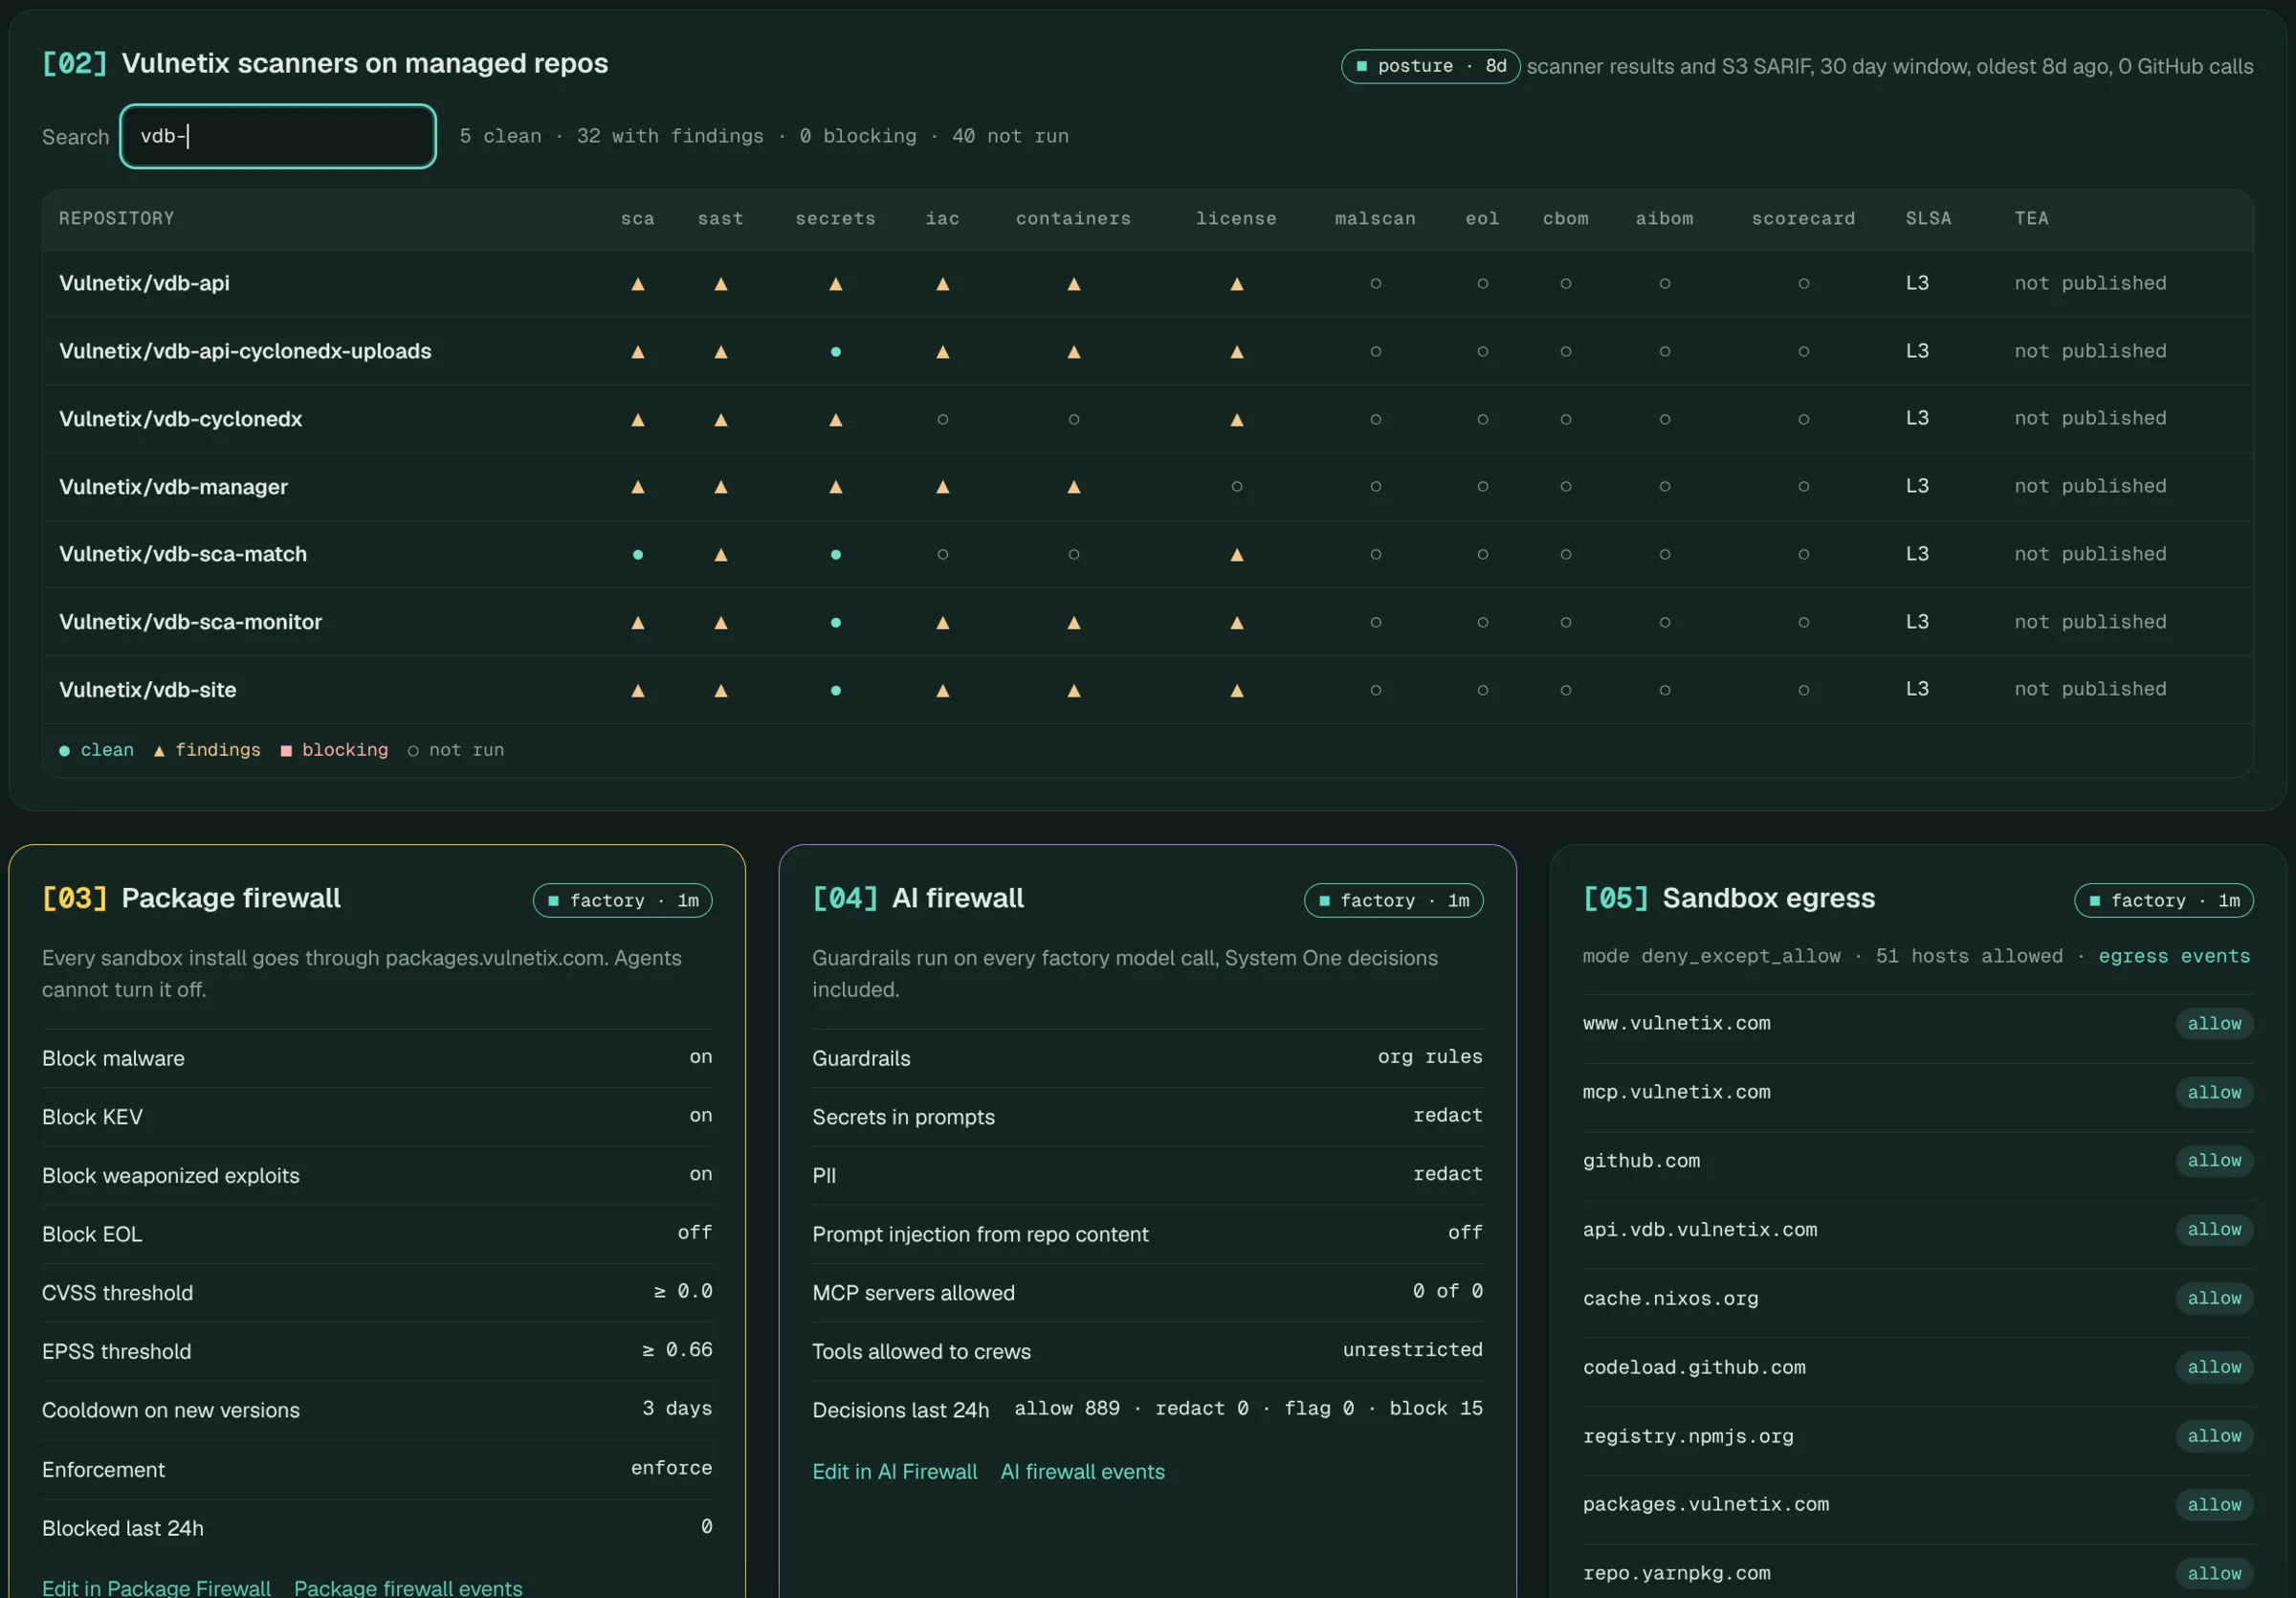Click the Vulnetix/vdb-api repository name
2296x1598 pixels.
[144, 284]
